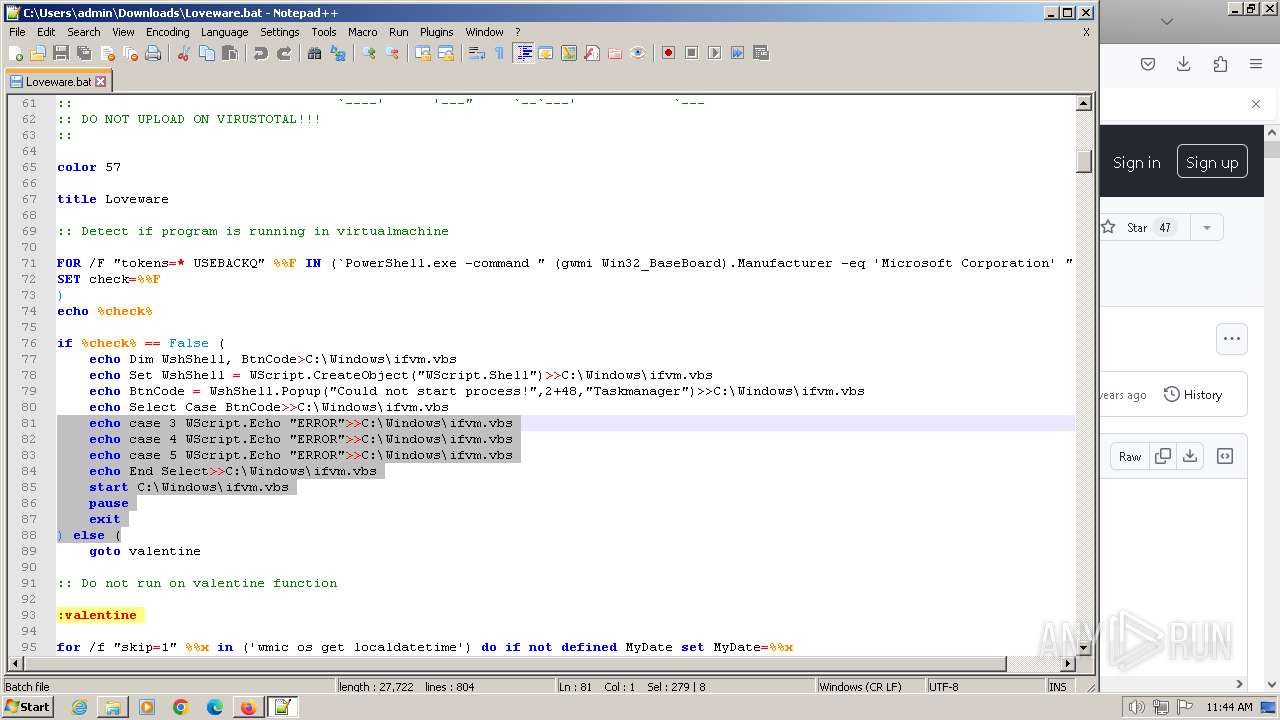Download raw file icon on GitHub
The height and width of the screenshot is (720, 1280).
tap(1190, 456)
